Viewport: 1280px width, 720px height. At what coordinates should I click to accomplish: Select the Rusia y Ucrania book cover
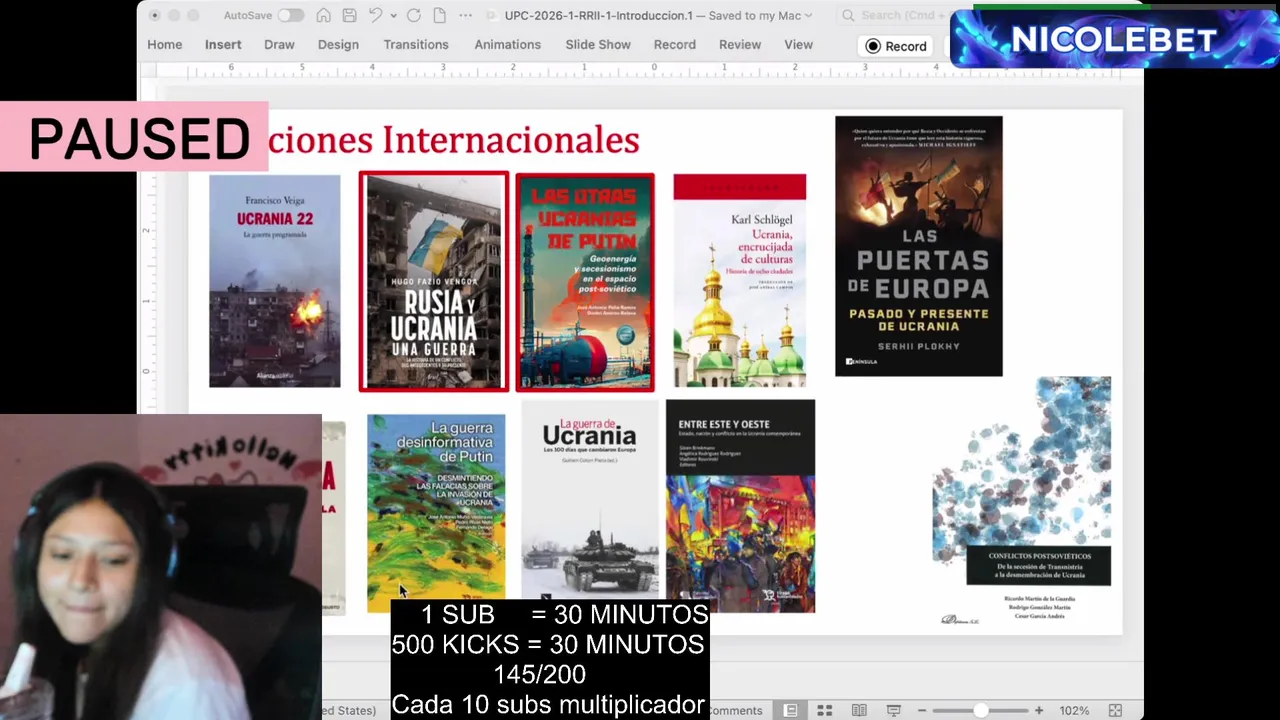click(x=434, y=281)
